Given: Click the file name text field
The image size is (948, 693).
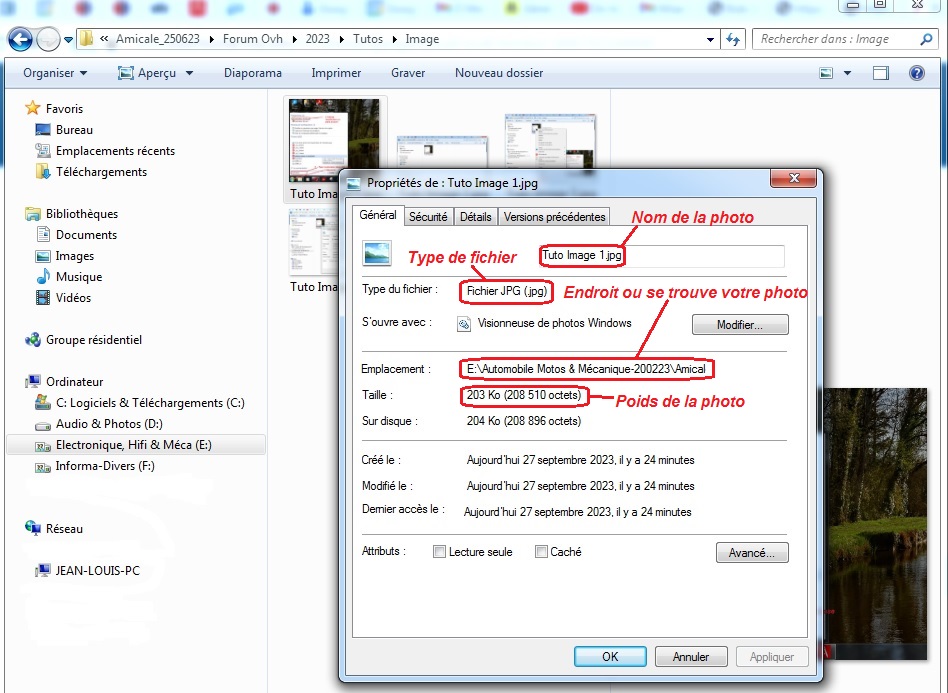Looking at the screenshot, I should 661,256.
